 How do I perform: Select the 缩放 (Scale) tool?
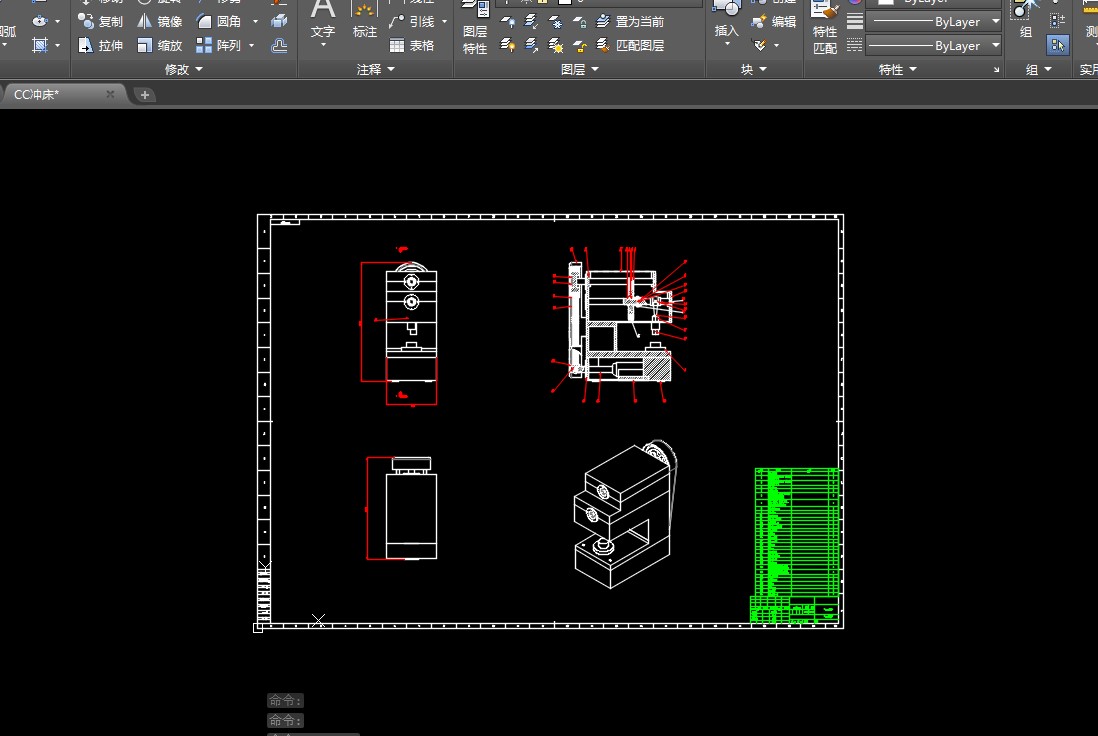coord(160,46)
